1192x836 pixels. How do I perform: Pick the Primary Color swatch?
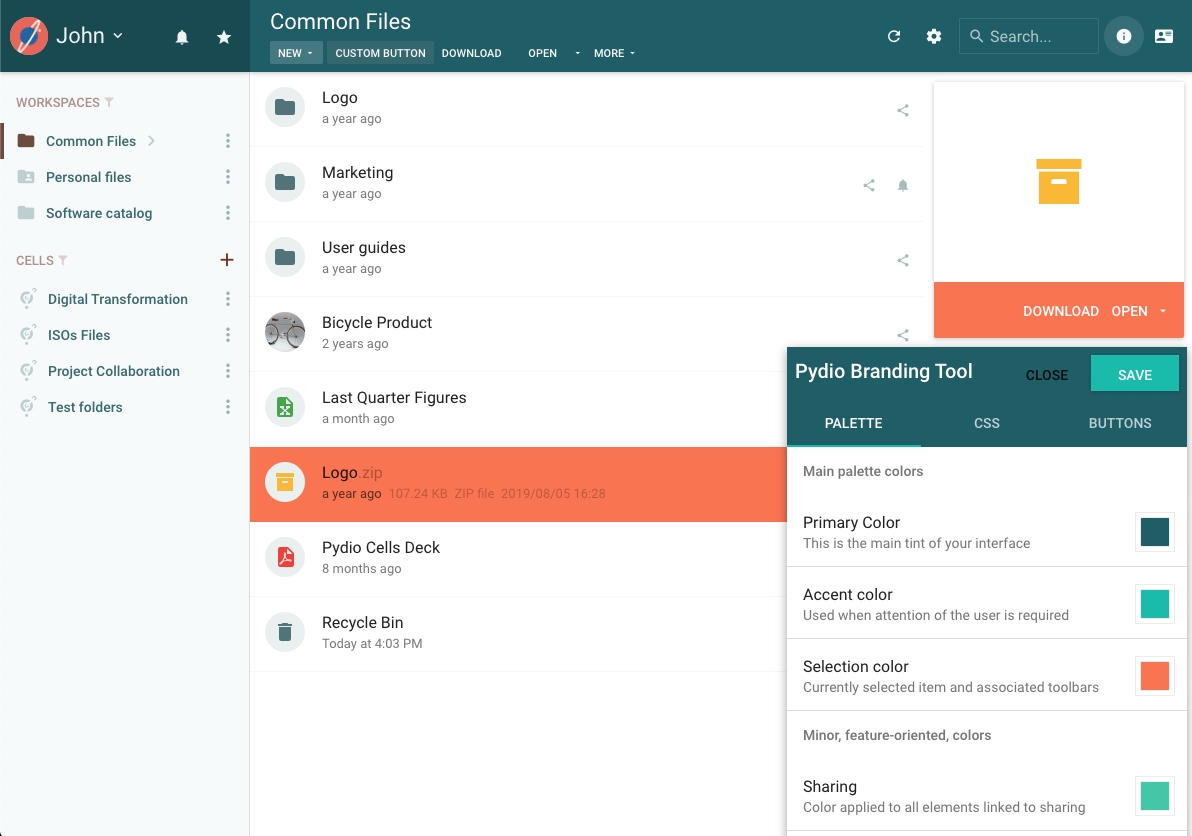tap(1154, 532)
